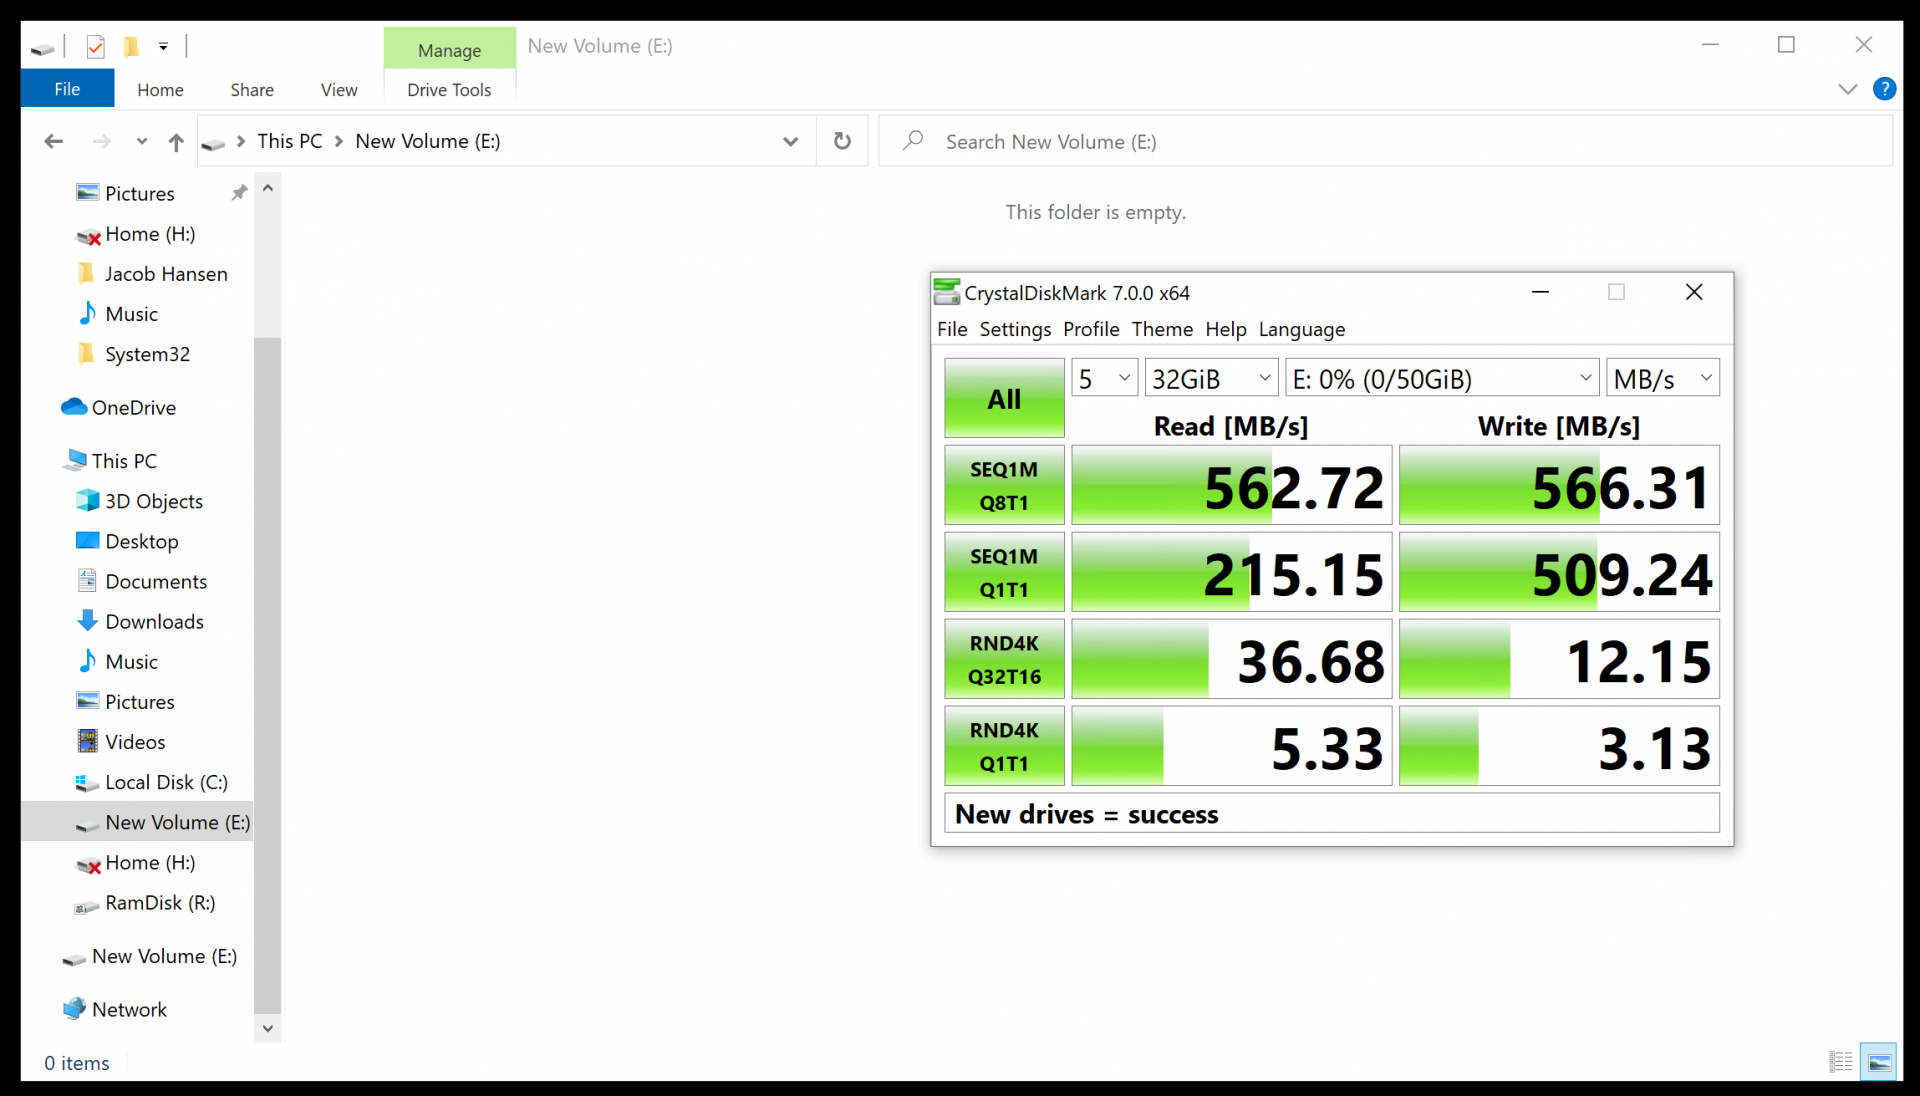Viewport: 1920px width, 1096px height.
Task: Open CrystalDiskMark Theme menu
Action: 1162,329
